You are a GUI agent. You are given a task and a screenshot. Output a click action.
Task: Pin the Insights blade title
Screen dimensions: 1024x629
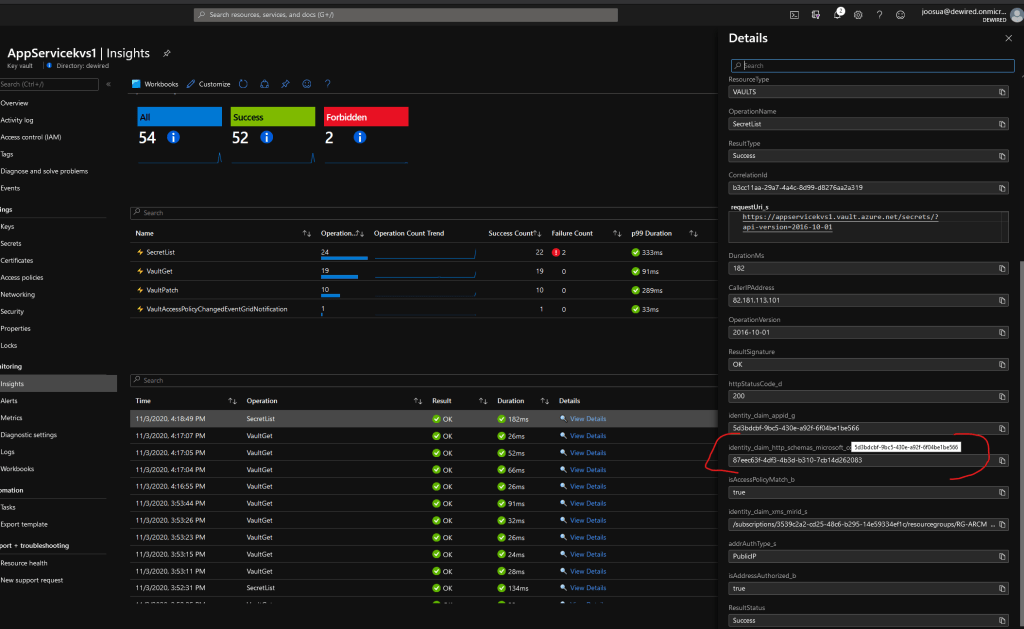coord(167,52)
